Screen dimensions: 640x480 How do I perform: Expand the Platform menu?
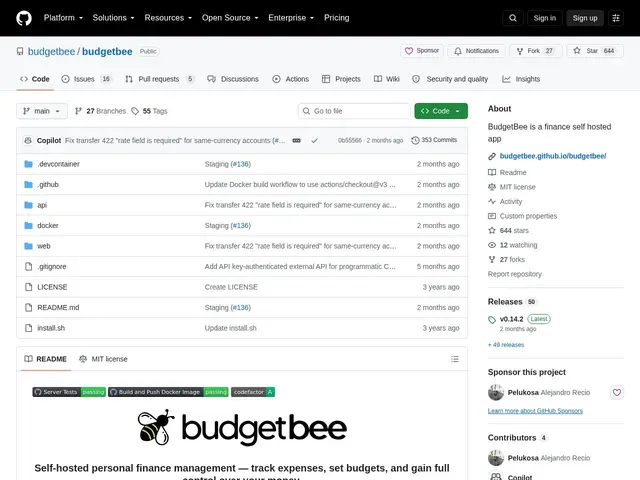pos(63,18)
